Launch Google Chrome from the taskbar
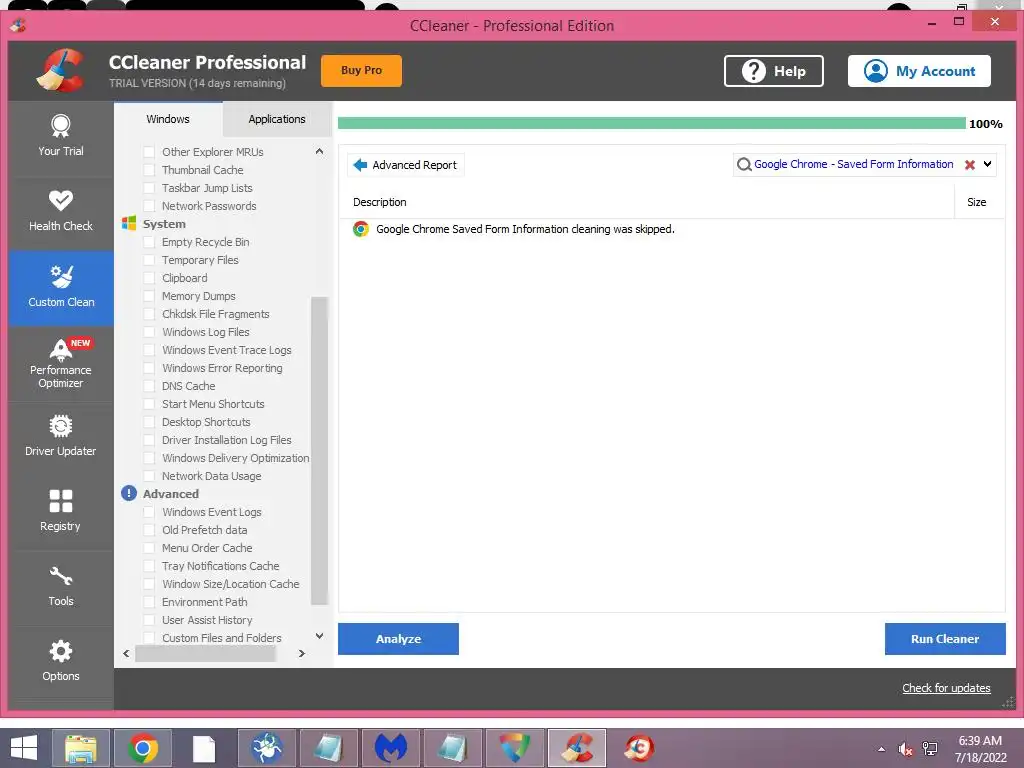The height and width of the screenshot is (768, 1024). click(142, 748)
